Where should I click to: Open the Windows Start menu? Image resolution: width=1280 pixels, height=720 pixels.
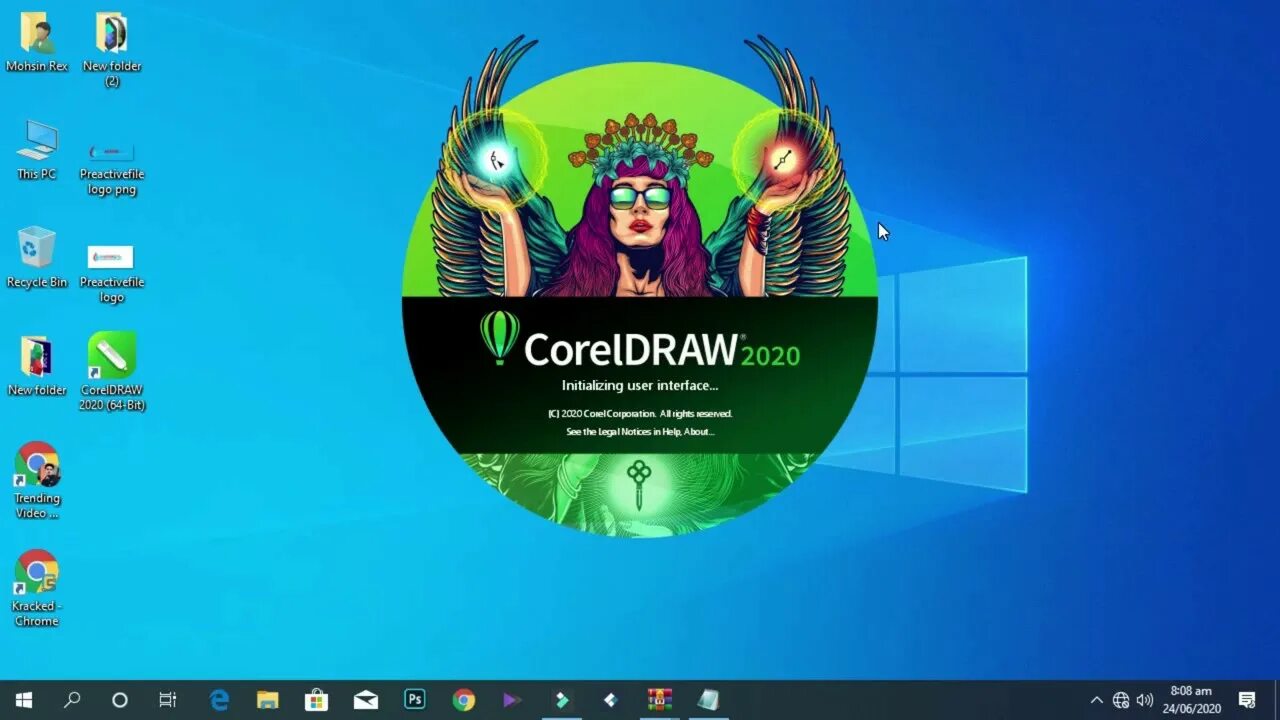(24, 700)
